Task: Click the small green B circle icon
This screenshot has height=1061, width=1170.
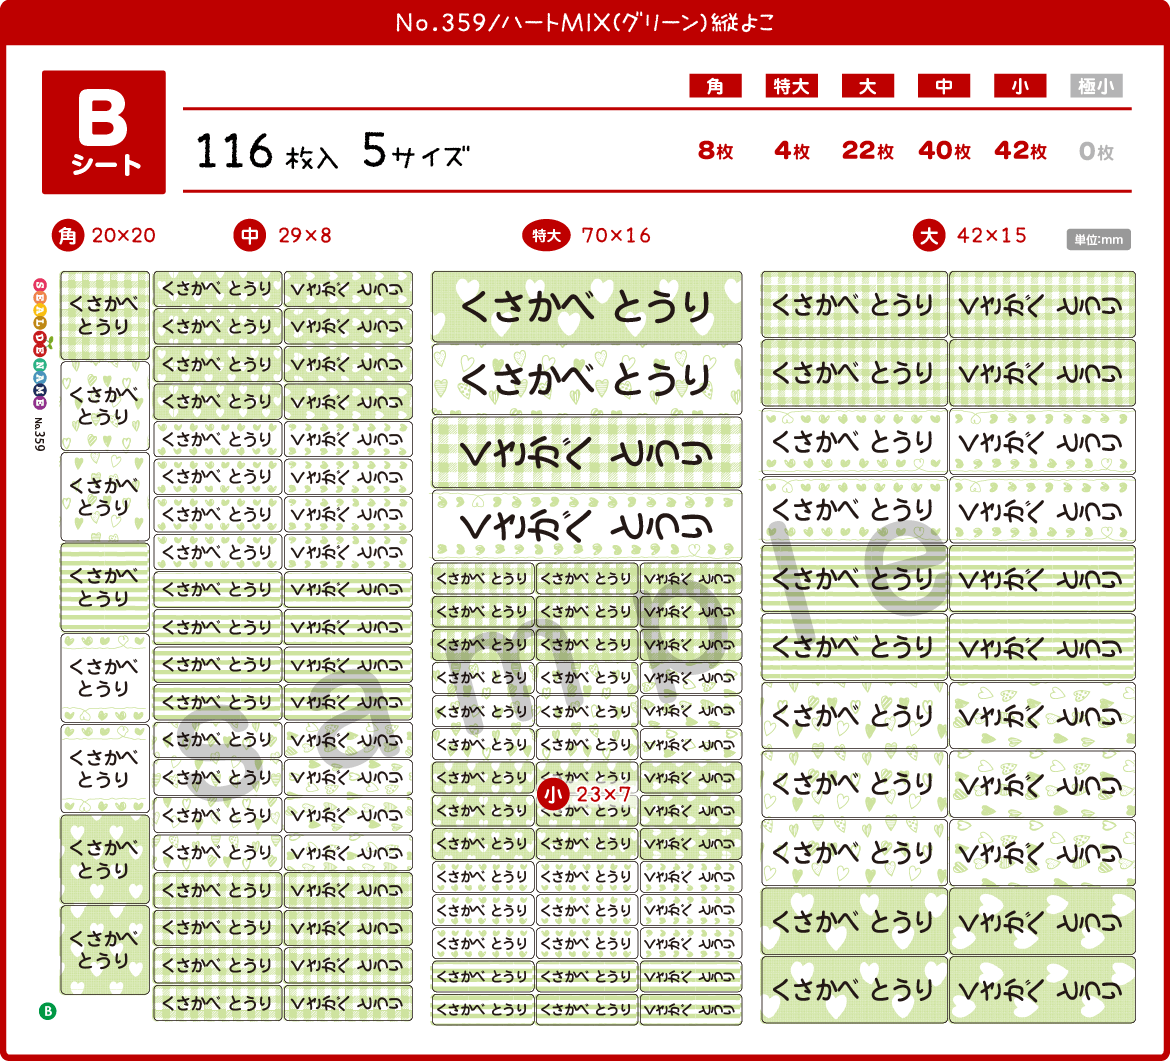Action: pyautogui.click(x=47, y=1011)
